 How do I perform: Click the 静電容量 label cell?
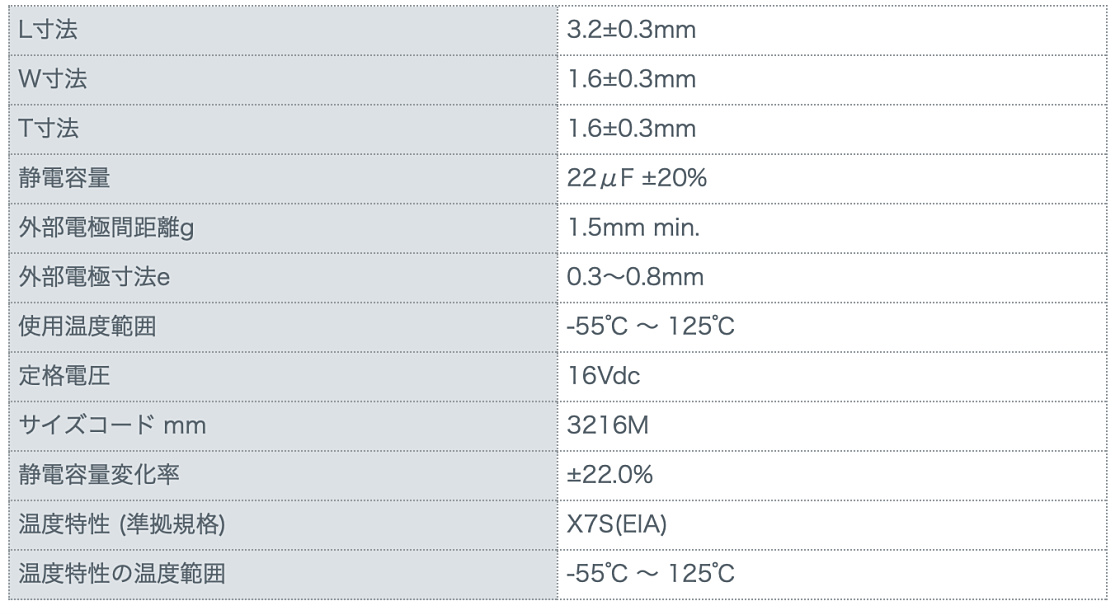click(64, 178)
